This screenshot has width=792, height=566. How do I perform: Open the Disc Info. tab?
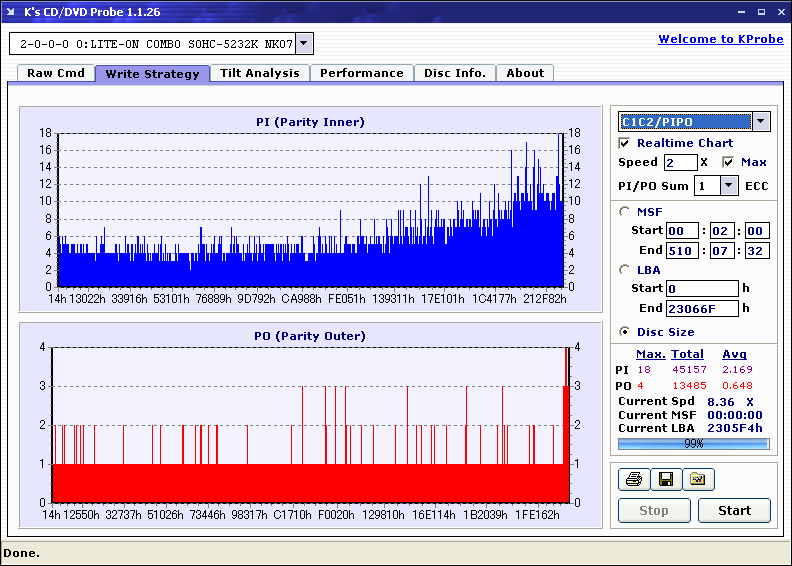coord(454,73)
